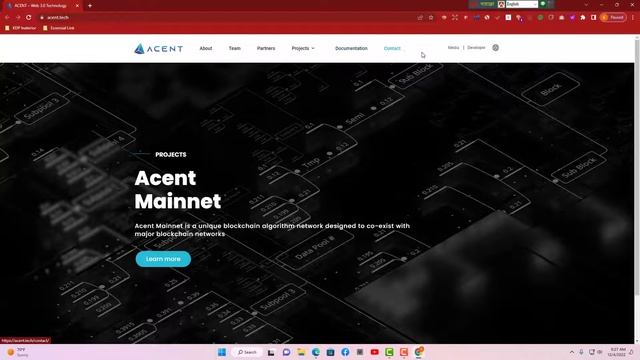
Task: Click the side panel icon in toolbar
Action: 593,18
